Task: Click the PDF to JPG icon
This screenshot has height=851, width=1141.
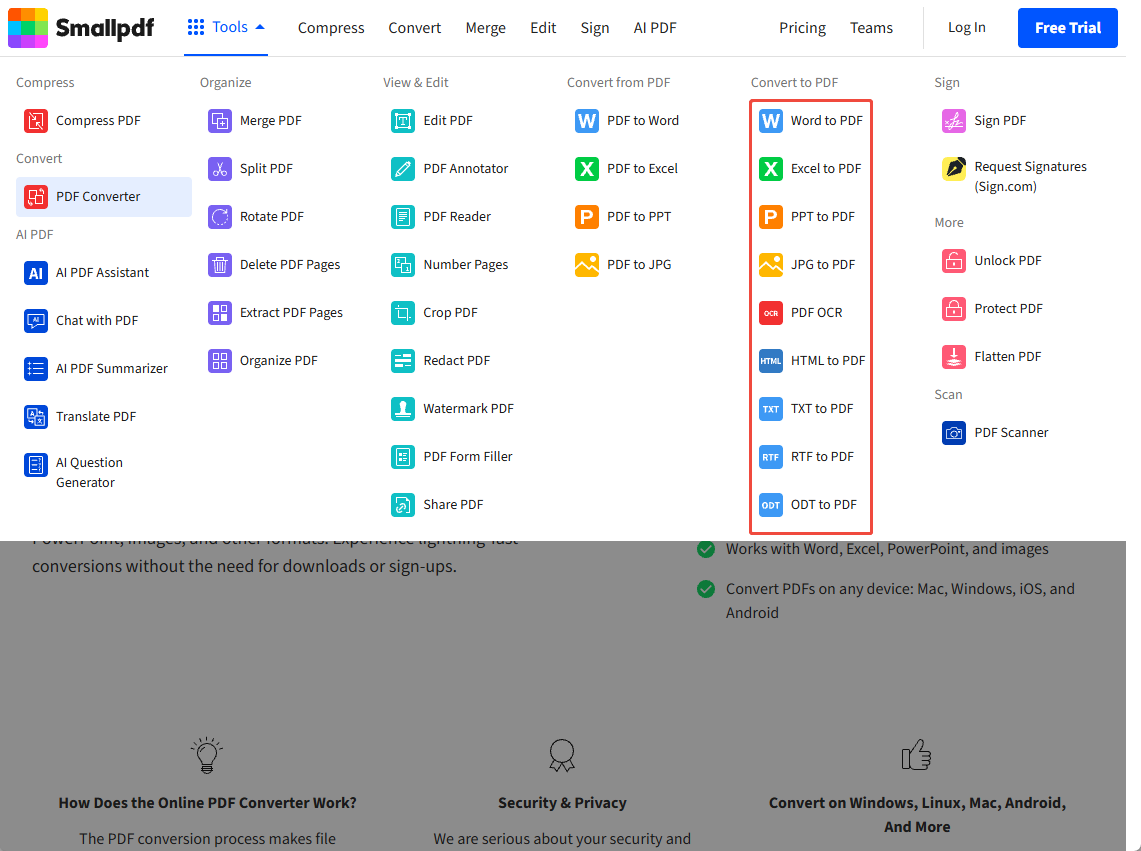Action: point(587,265)
